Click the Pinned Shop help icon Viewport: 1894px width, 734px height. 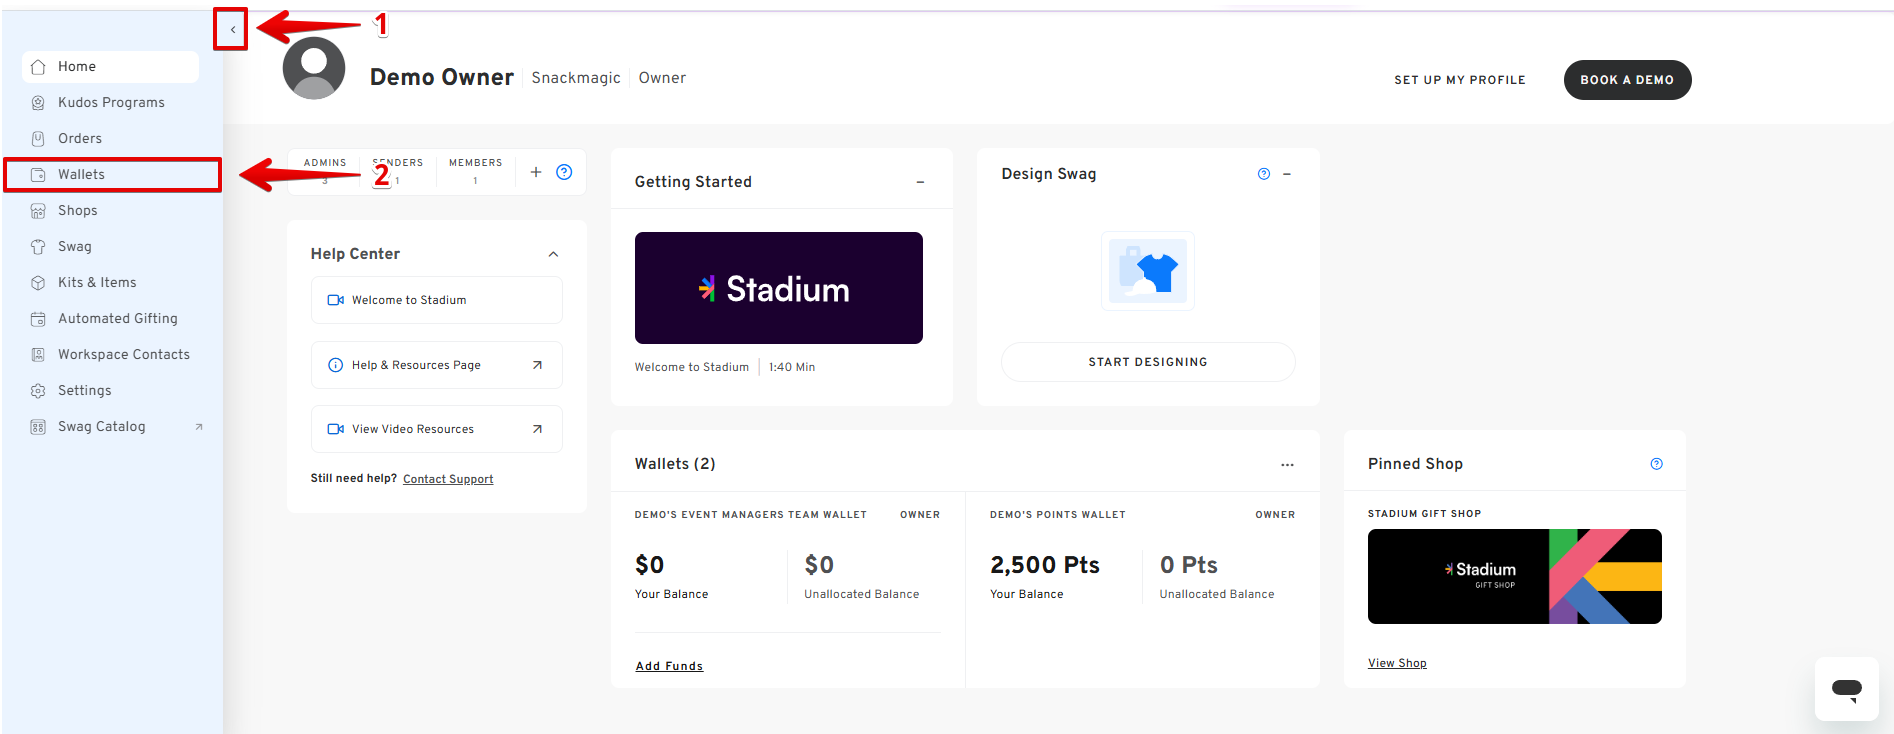(1656, 464)
